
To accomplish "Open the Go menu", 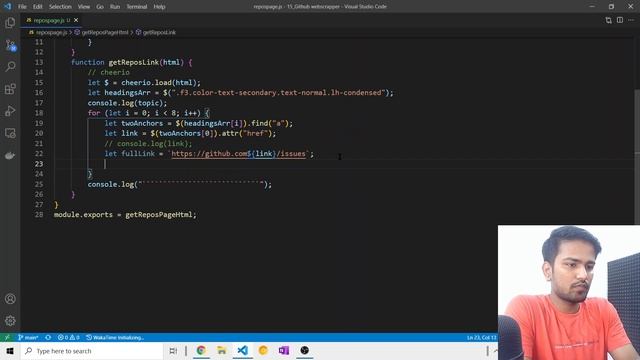I will pos(100,7).
